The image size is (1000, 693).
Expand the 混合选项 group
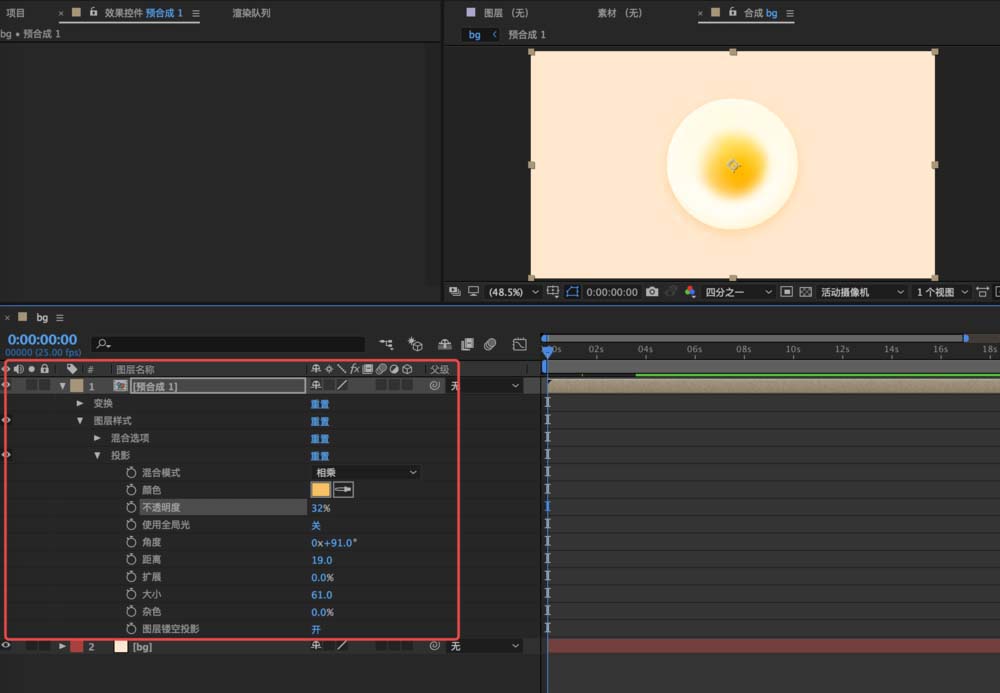[97, 438]
